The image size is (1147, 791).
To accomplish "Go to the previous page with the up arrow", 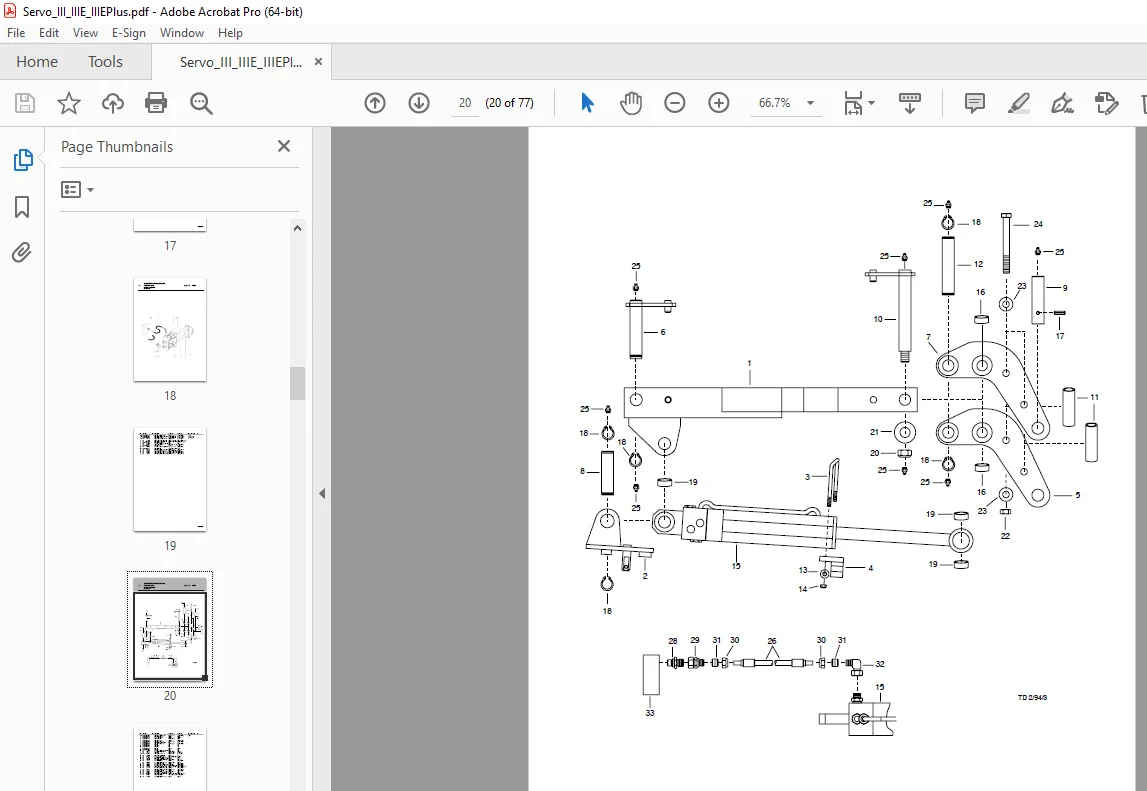I will coord(375,103).
